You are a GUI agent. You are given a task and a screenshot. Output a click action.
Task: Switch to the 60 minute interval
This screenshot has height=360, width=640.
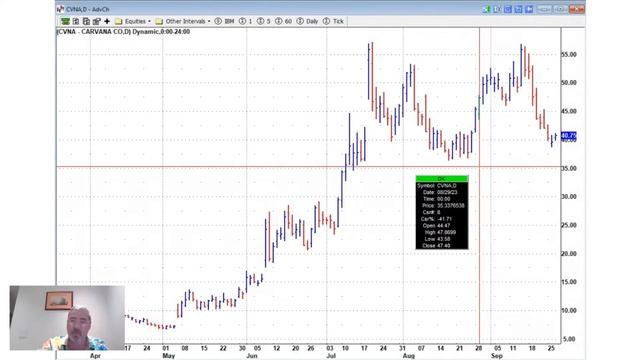(284, 21)
